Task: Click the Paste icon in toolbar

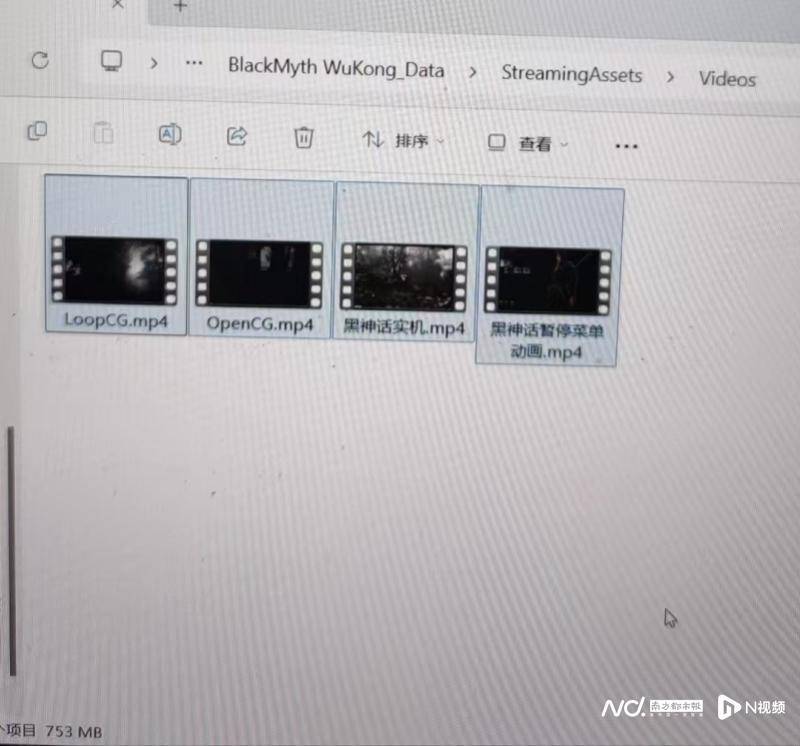Action: click(103, 133)
